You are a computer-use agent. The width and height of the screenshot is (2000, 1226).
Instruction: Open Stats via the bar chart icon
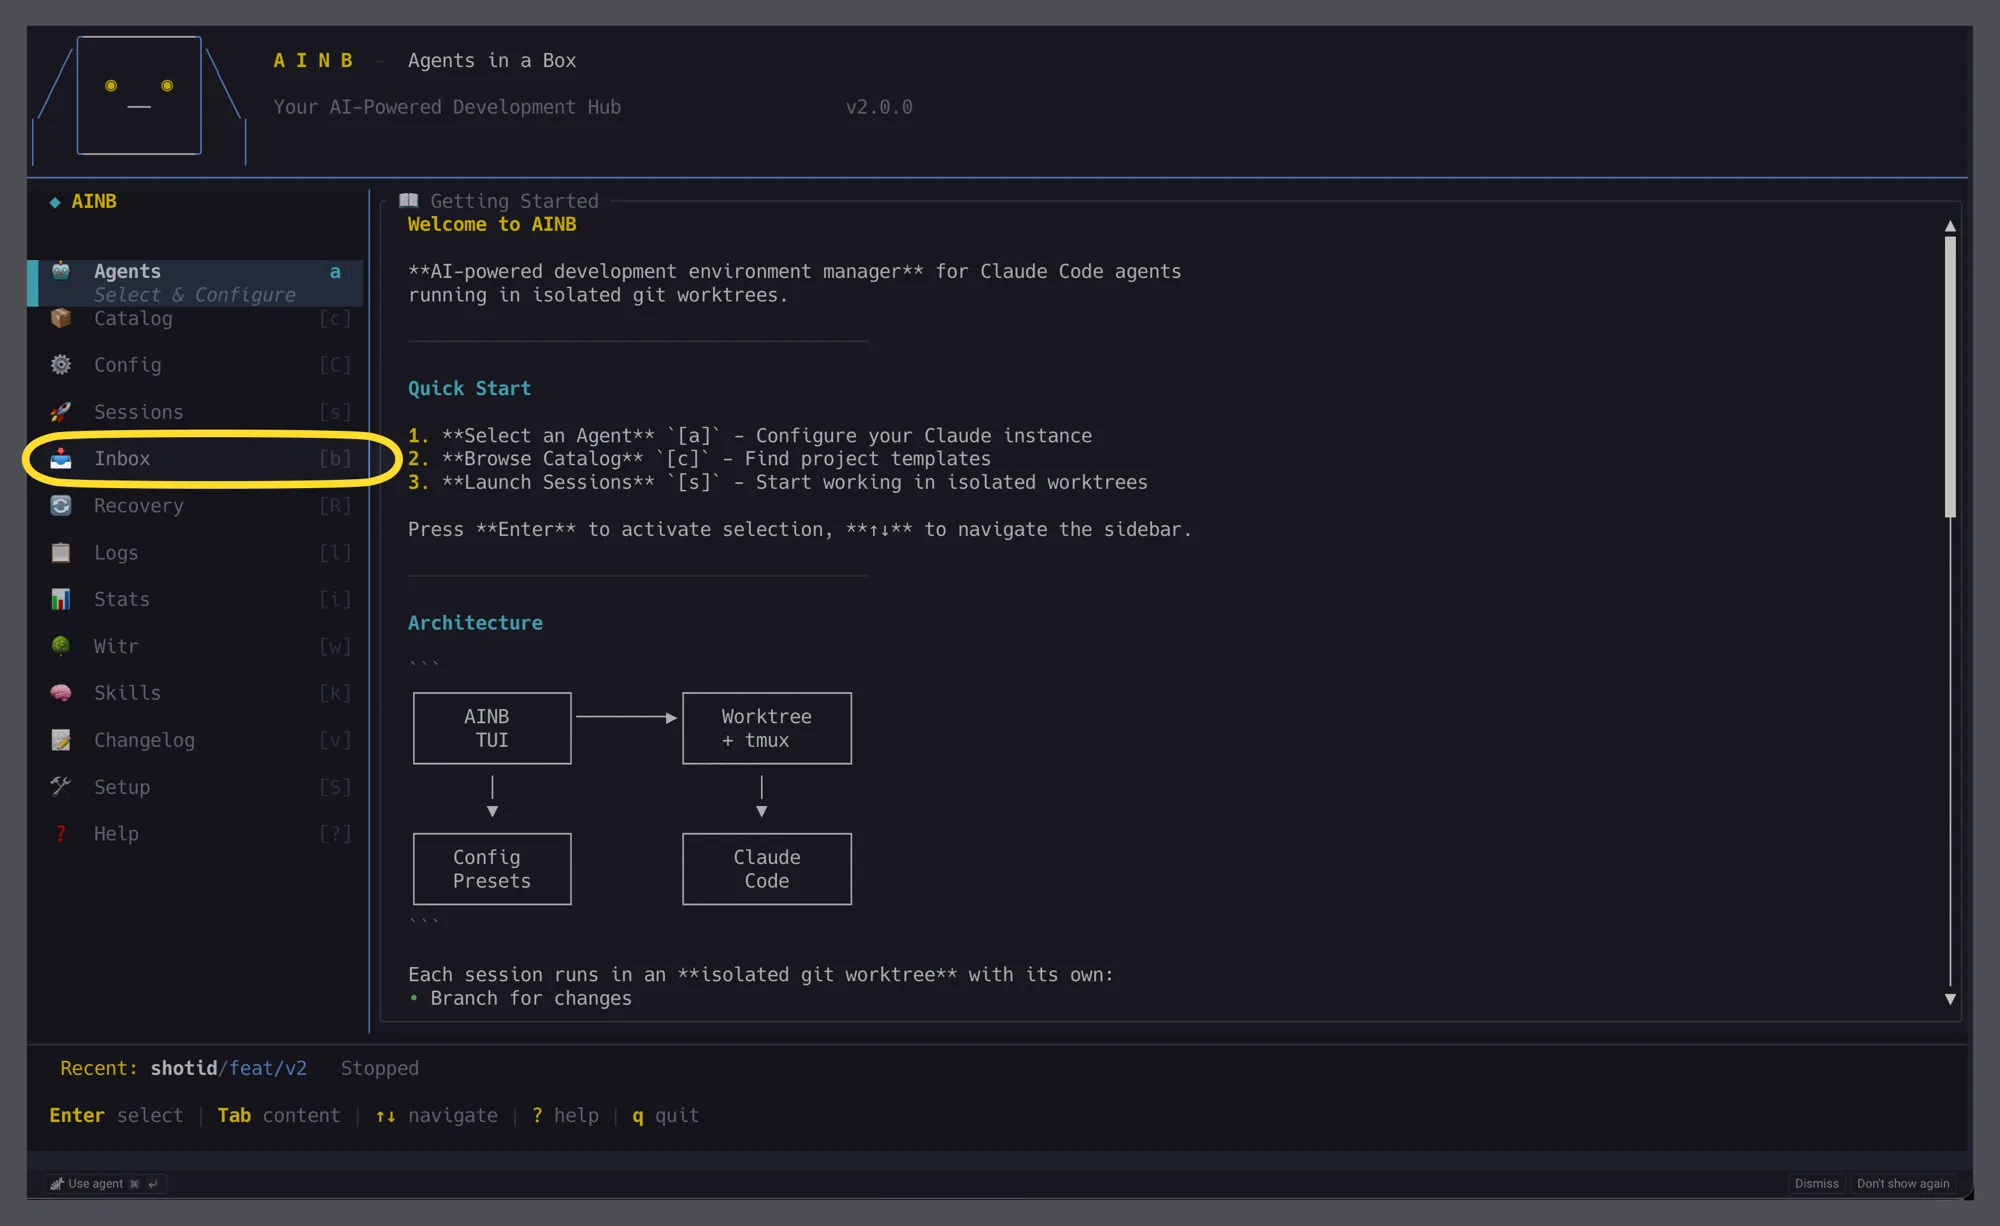point(61,599)
